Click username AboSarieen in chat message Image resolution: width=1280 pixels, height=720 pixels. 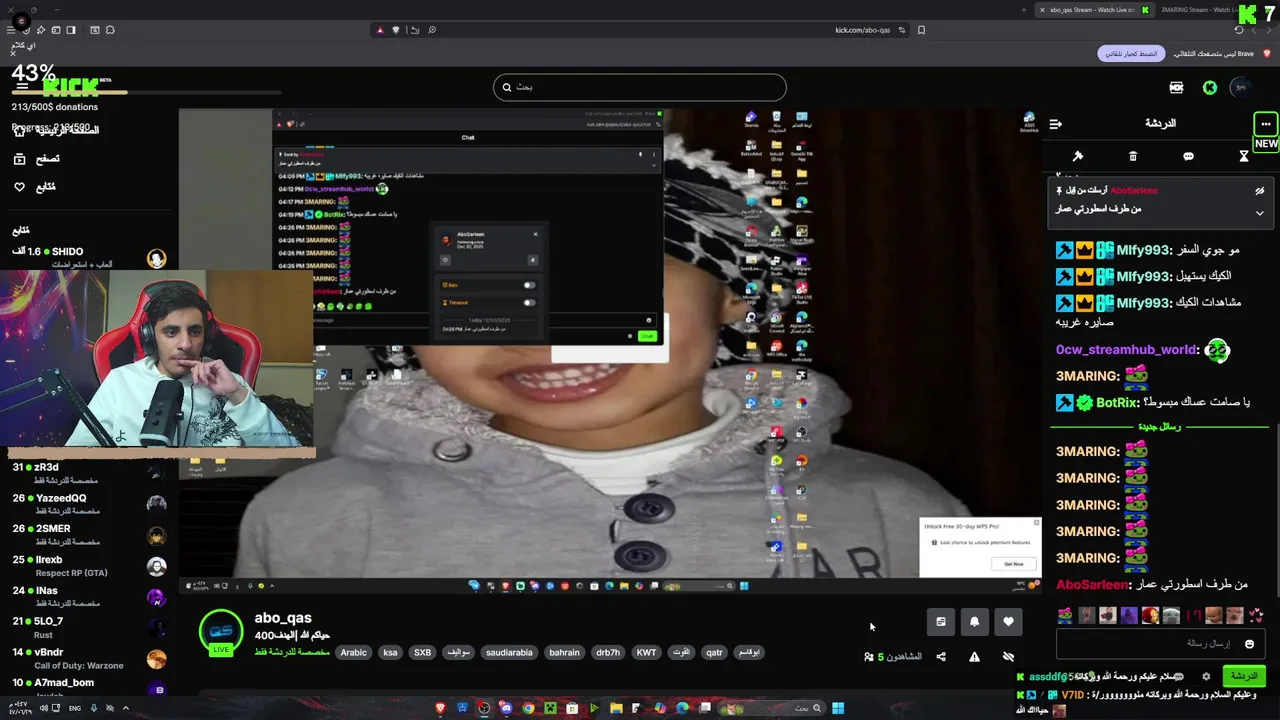(1092, 584)
